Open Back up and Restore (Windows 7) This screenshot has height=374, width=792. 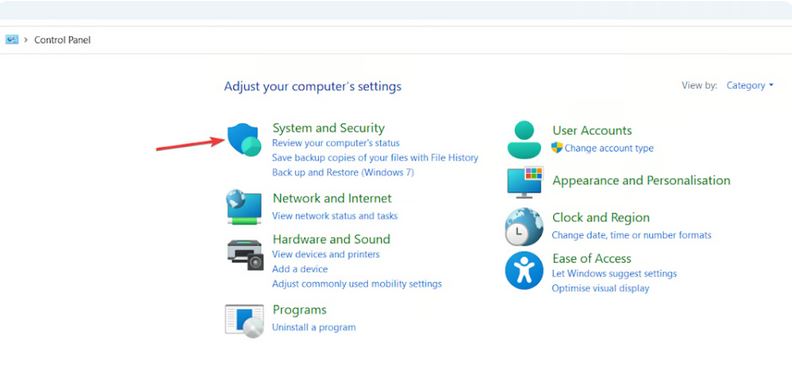tap(342, 172)
